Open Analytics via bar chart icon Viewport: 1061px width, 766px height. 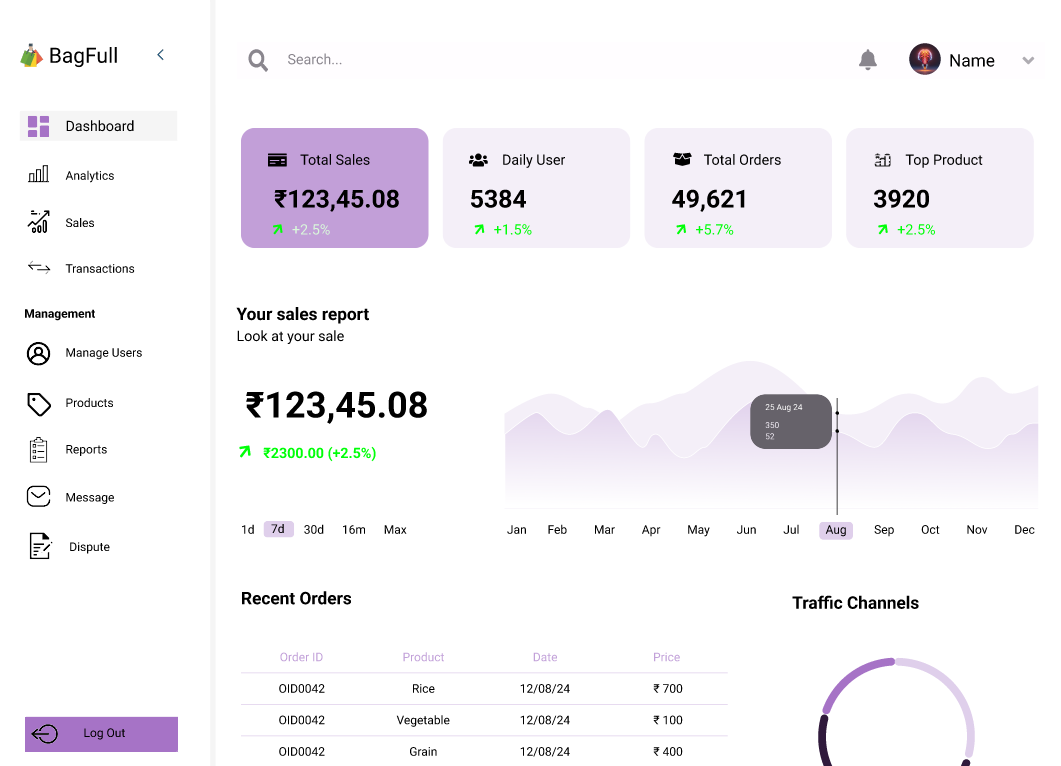click(39, 175)
